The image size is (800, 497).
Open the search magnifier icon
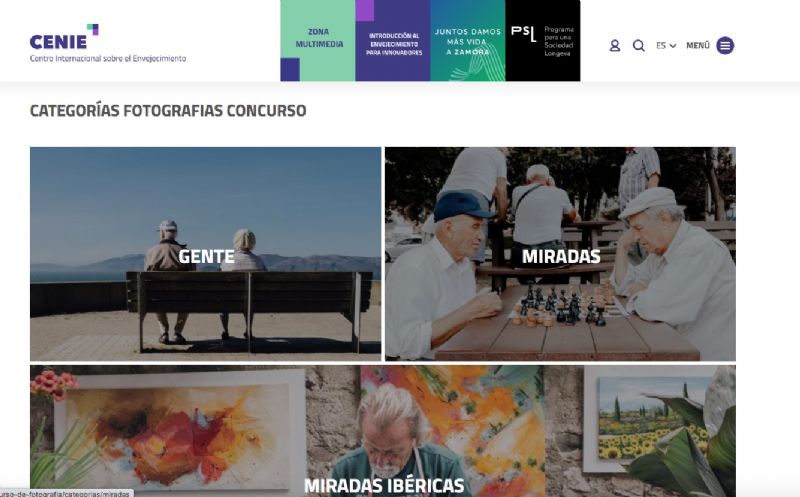[x=638, y=46]
